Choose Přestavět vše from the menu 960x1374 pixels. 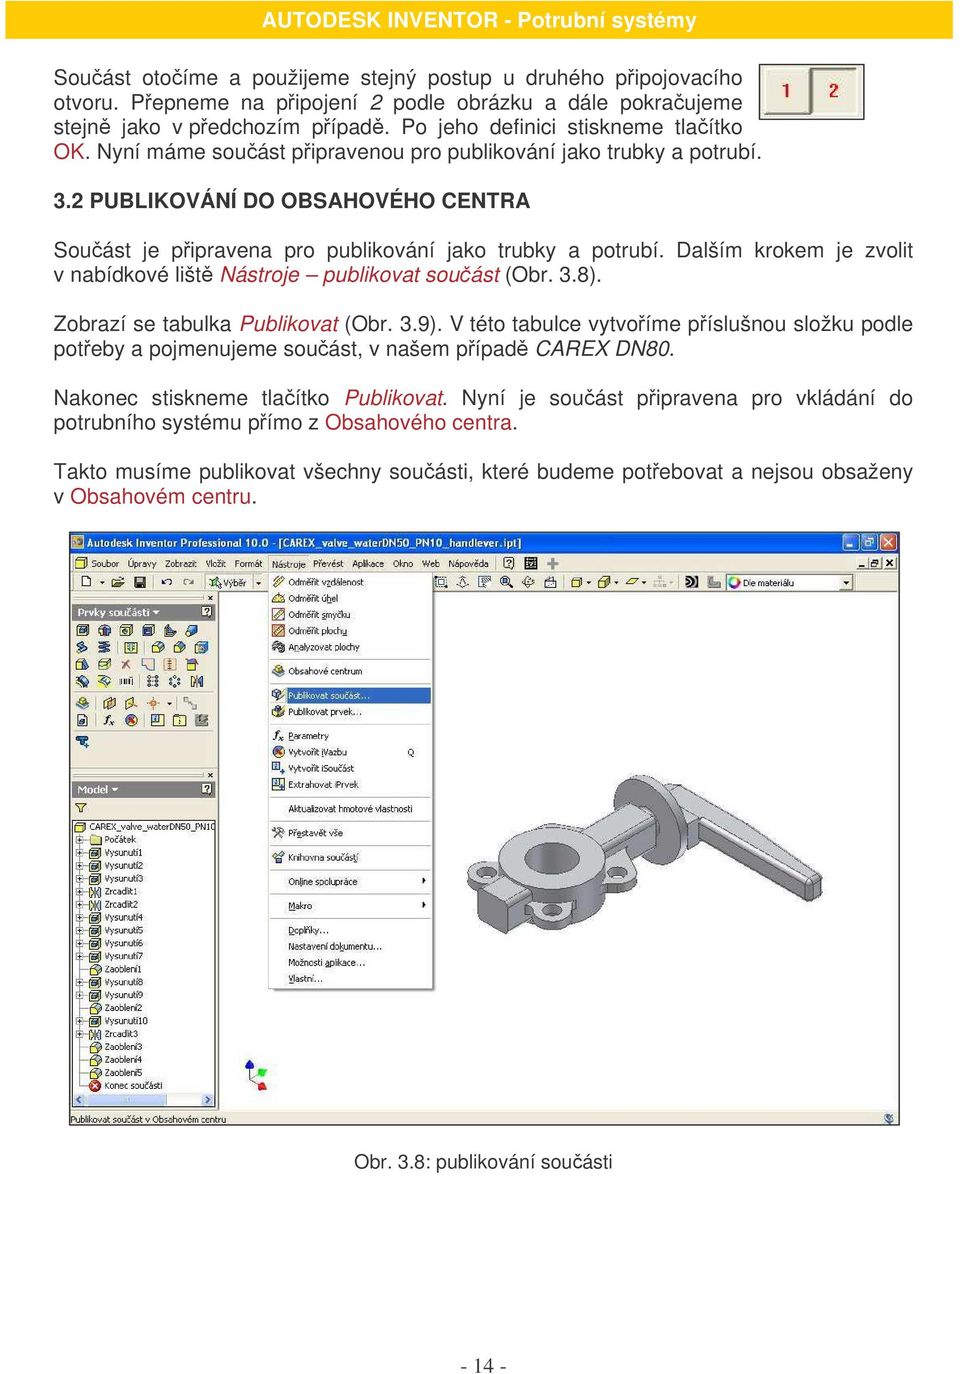351,833
